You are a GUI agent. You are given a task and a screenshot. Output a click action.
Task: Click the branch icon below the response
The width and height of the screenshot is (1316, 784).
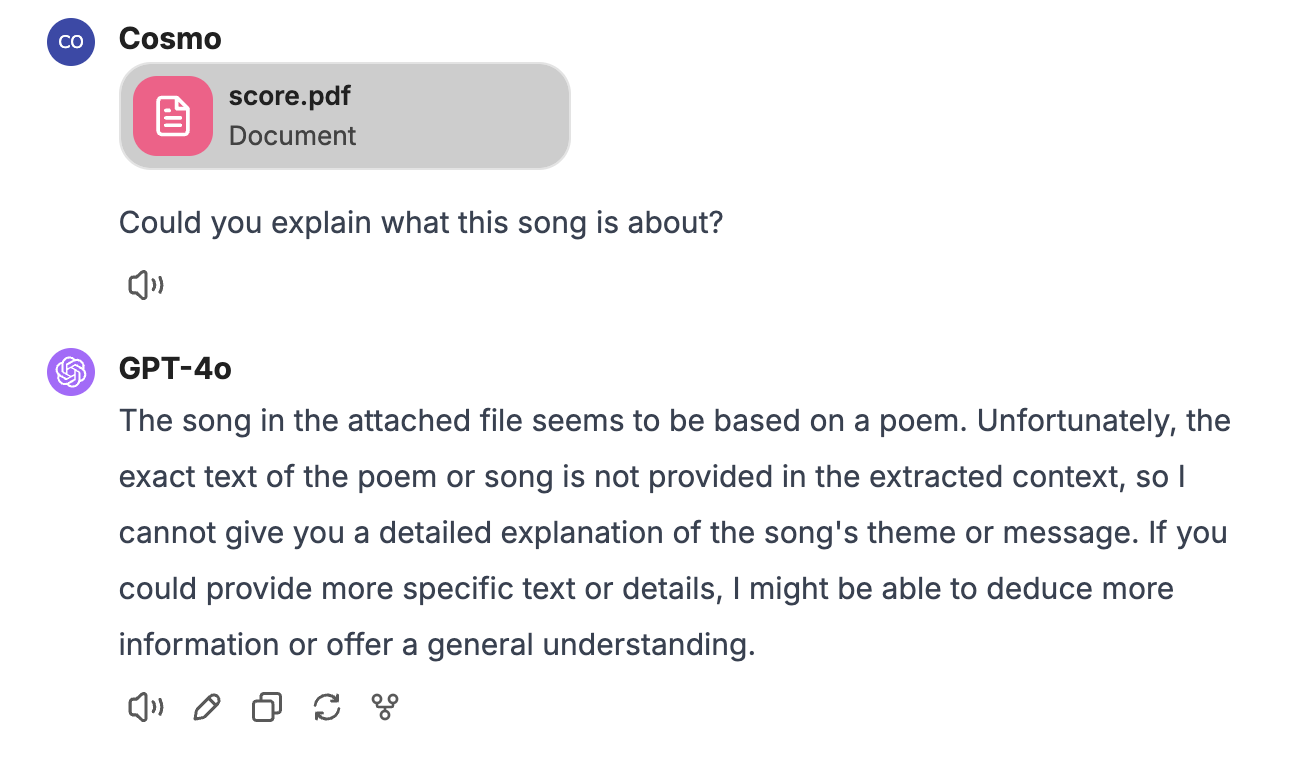click(x=385, y=708)
